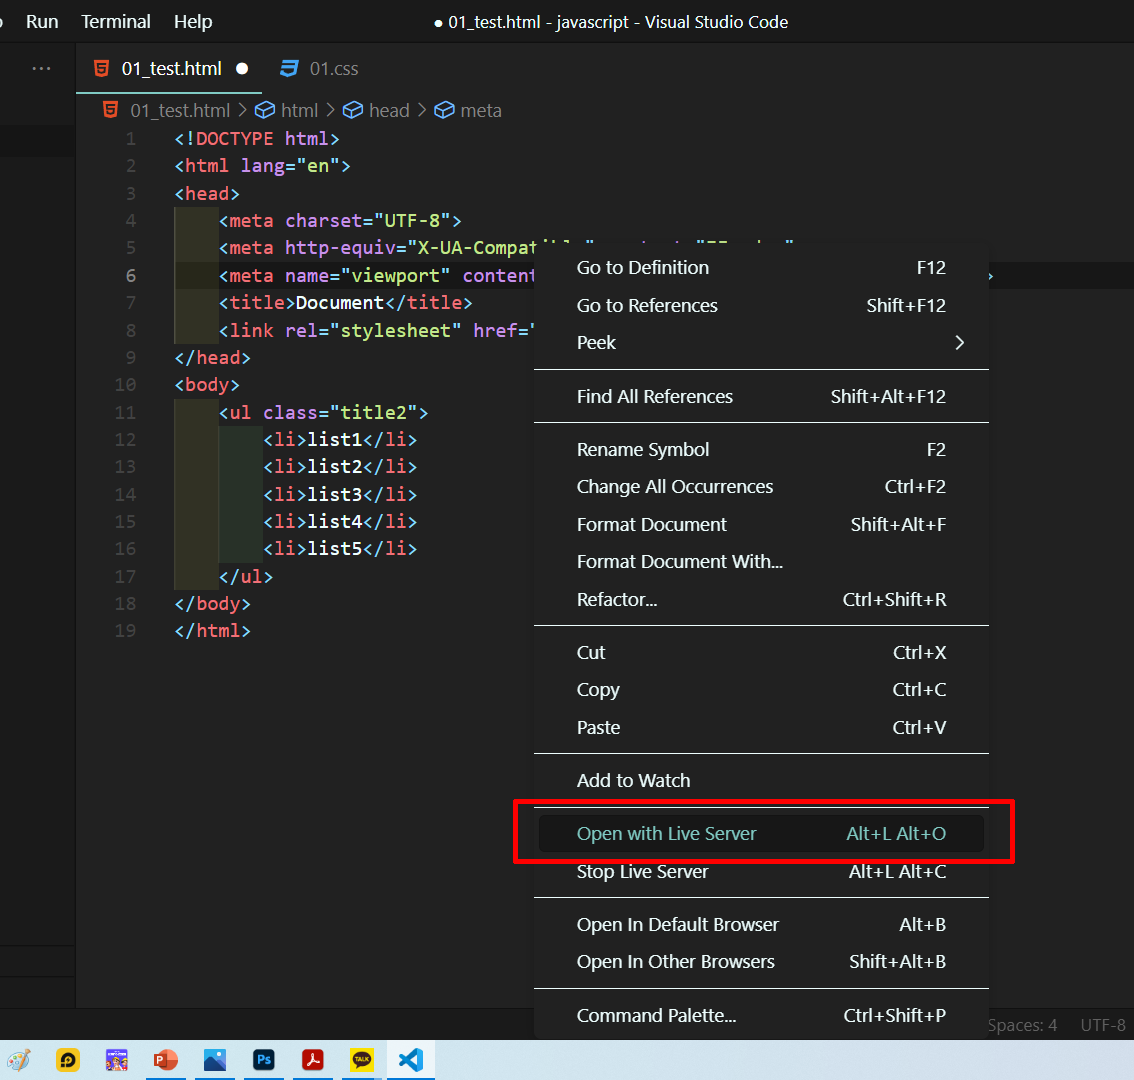Expand the Peek submenu
The image size is (1134, 1080).
click(x=761, y=343)
